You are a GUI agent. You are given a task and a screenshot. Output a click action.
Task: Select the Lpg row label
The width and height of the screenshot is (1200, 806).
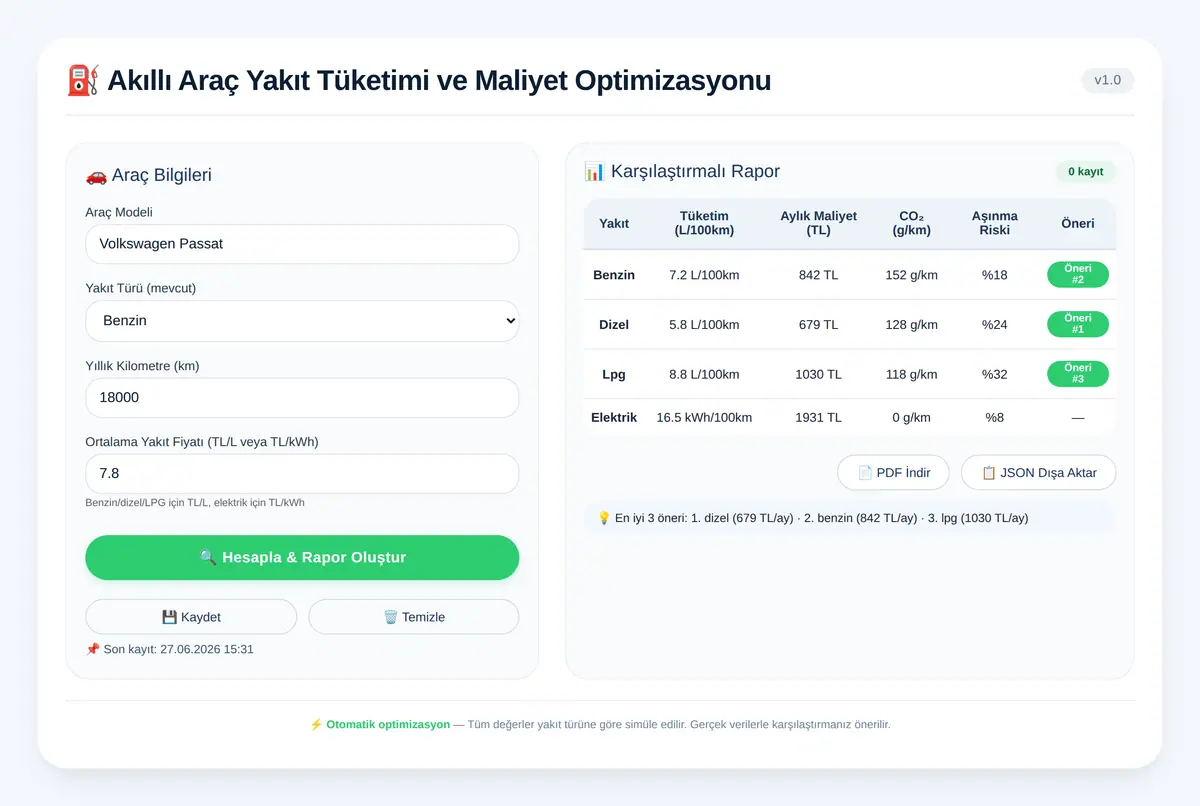pos(614,374)
